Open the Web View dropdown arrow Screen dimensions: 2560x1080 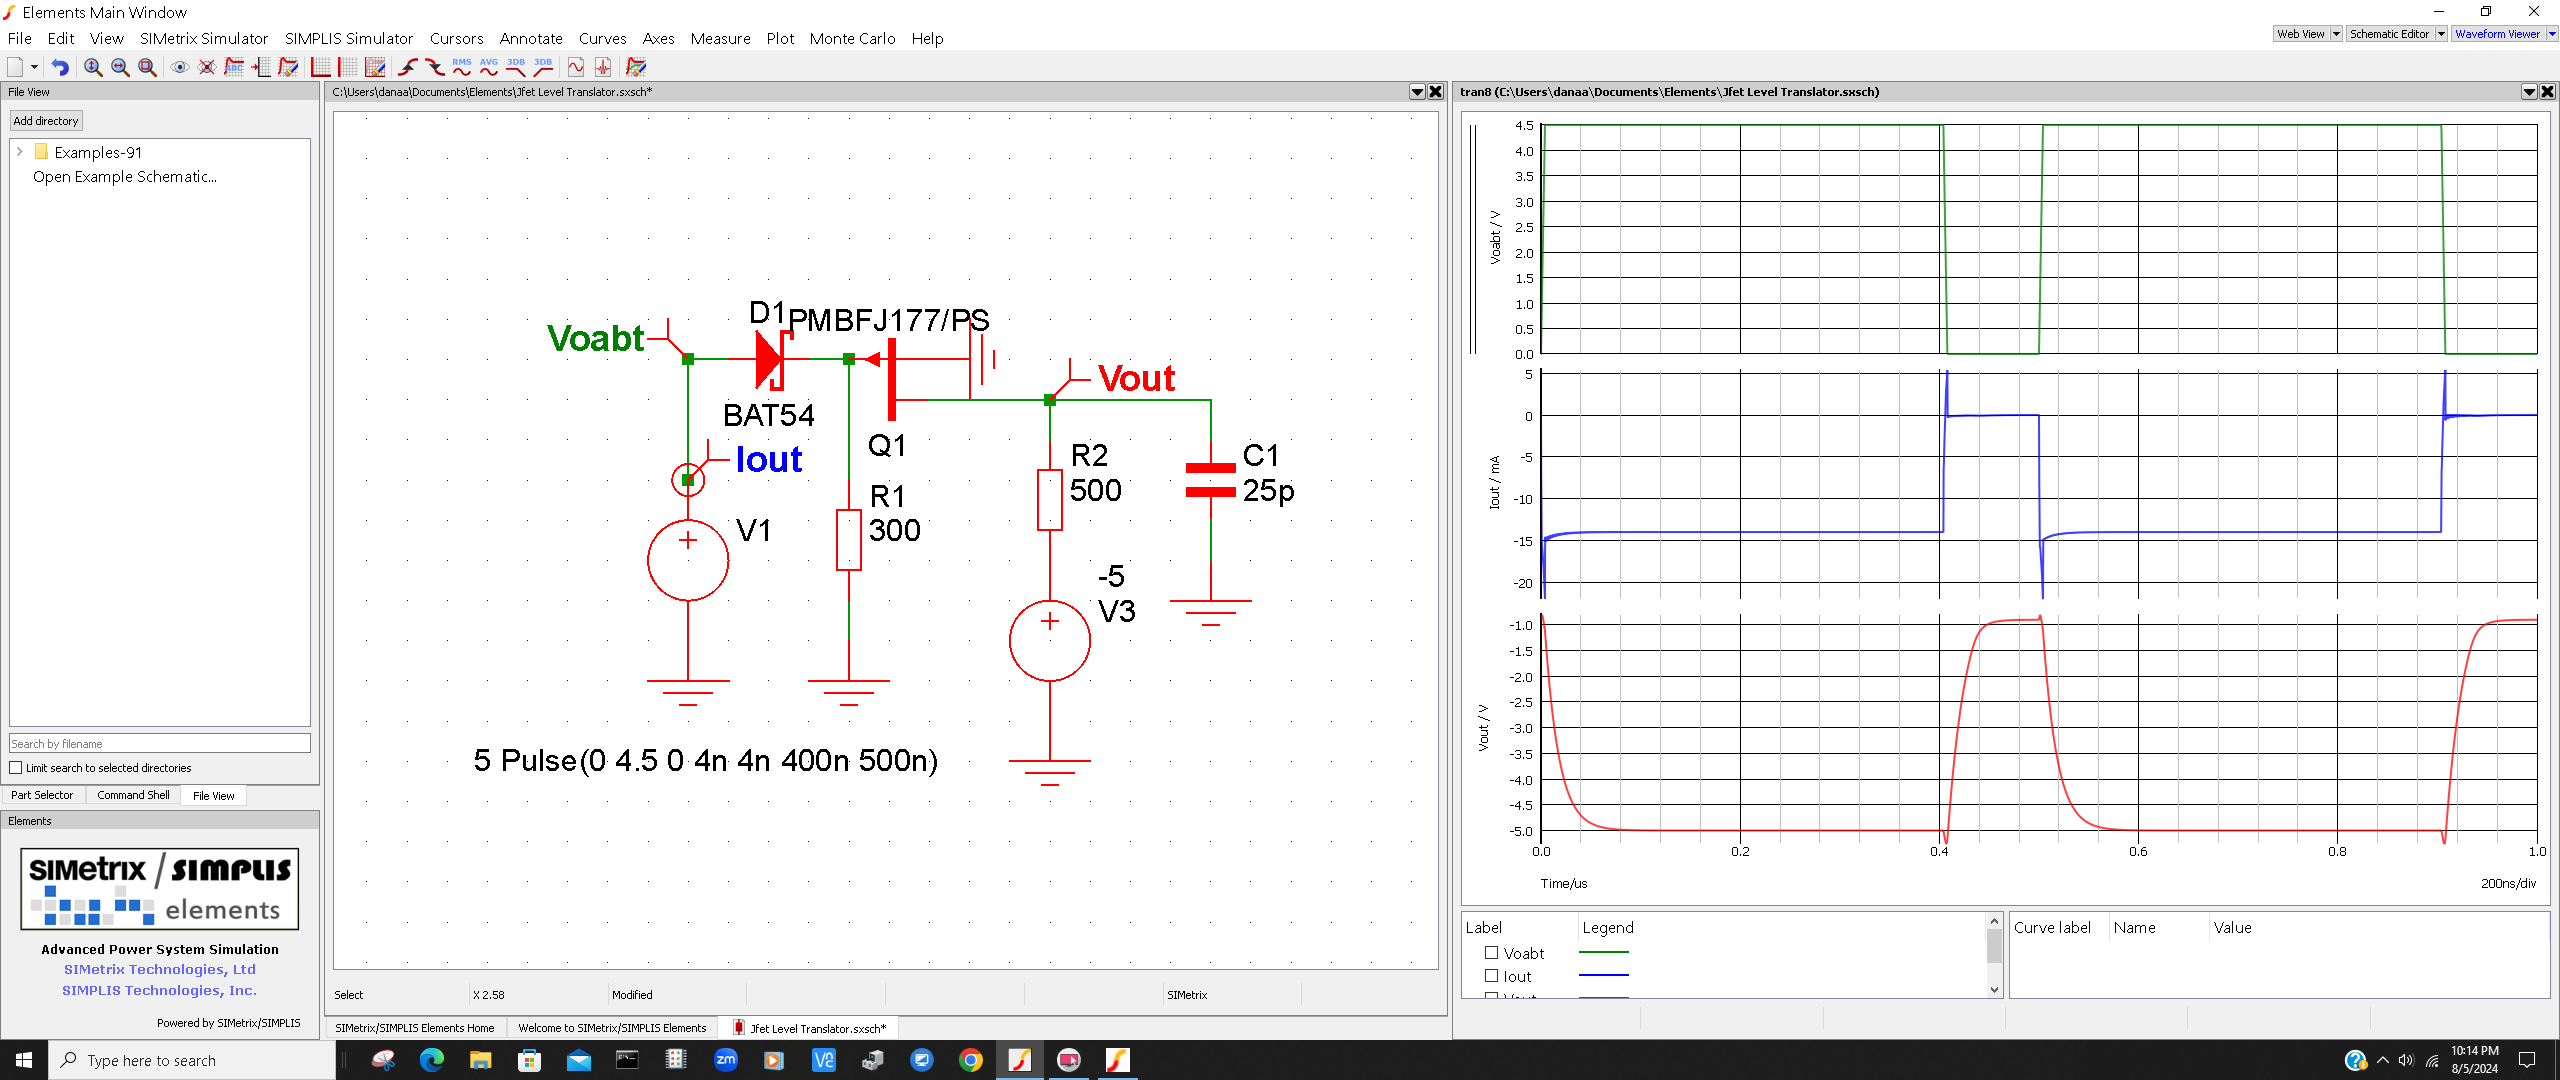point(2336,34)
